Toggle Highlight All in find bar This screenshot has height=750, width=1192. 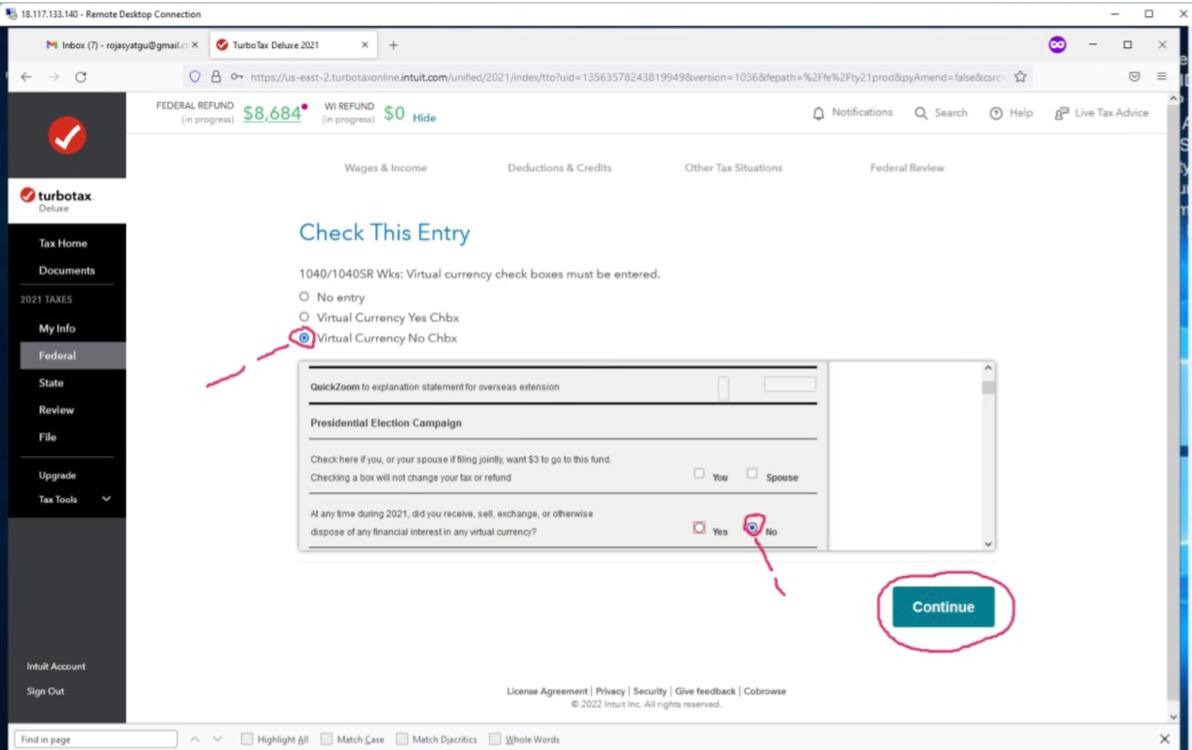click(x=247, y=739)
